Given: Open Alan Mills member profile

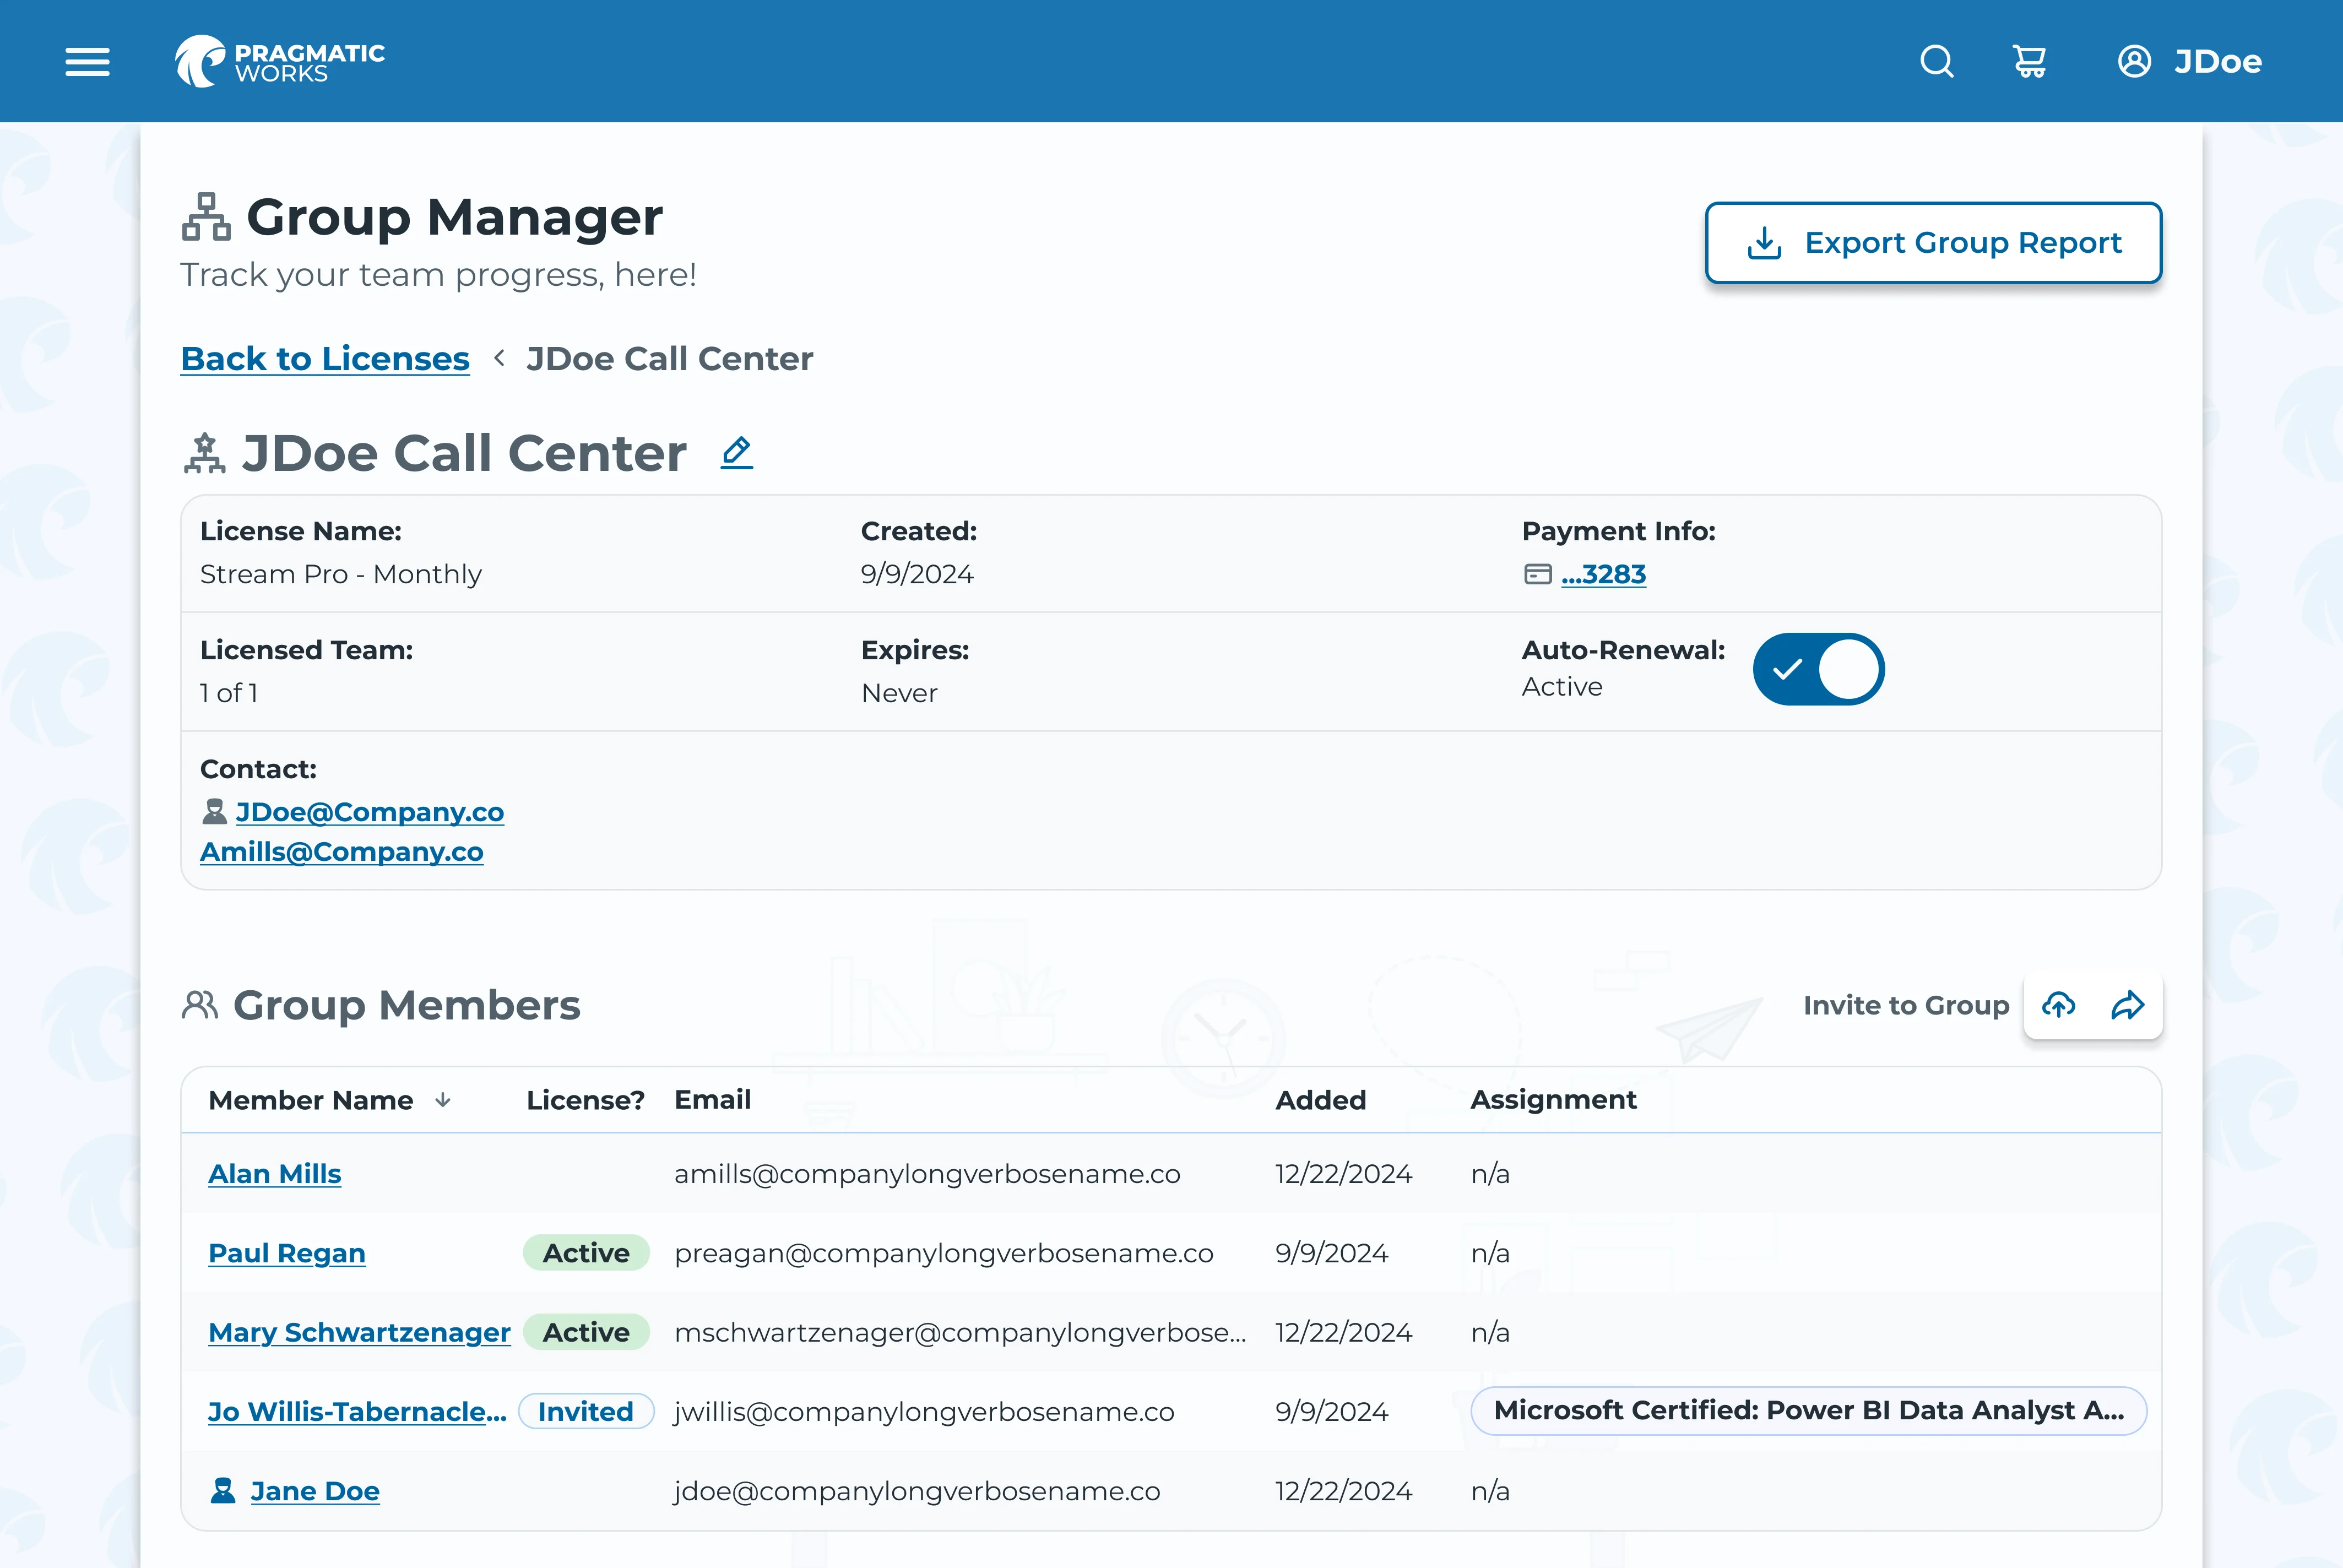Looking at the screenshot, I should [x=275, y=1174].
